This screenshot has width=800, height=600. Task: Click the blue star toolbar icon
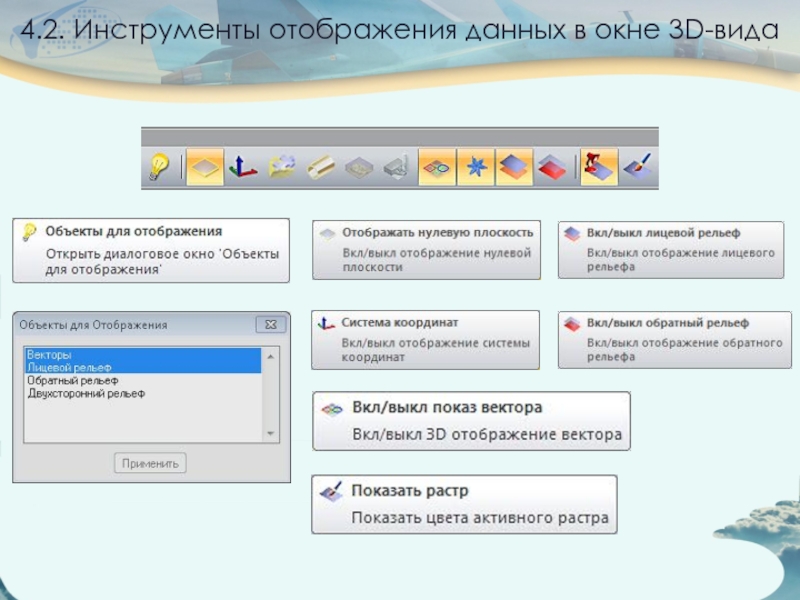pyautogui.click(x=476, y=167)
